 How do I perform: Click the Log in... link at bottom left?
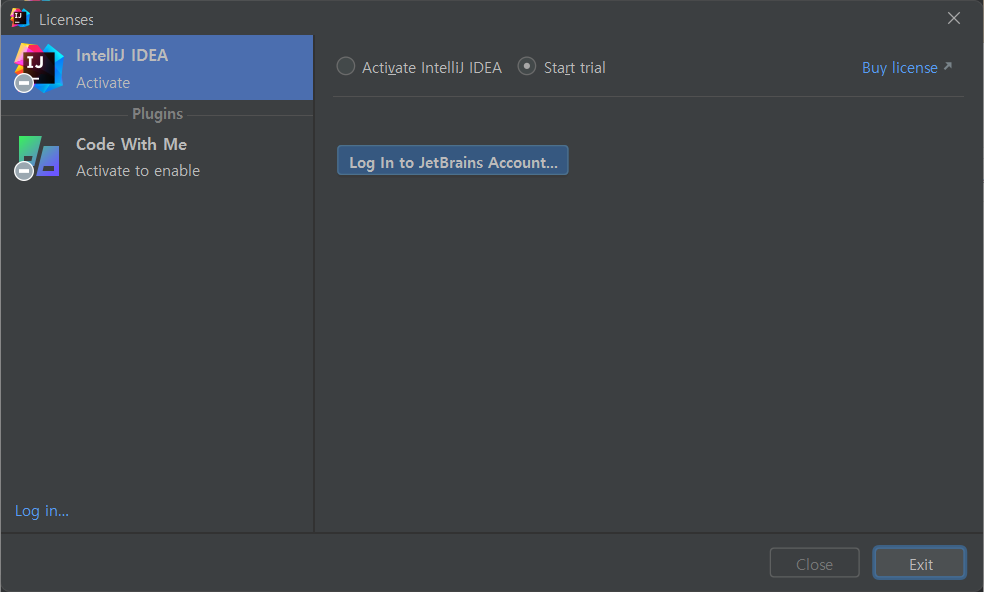click(42, 511)
